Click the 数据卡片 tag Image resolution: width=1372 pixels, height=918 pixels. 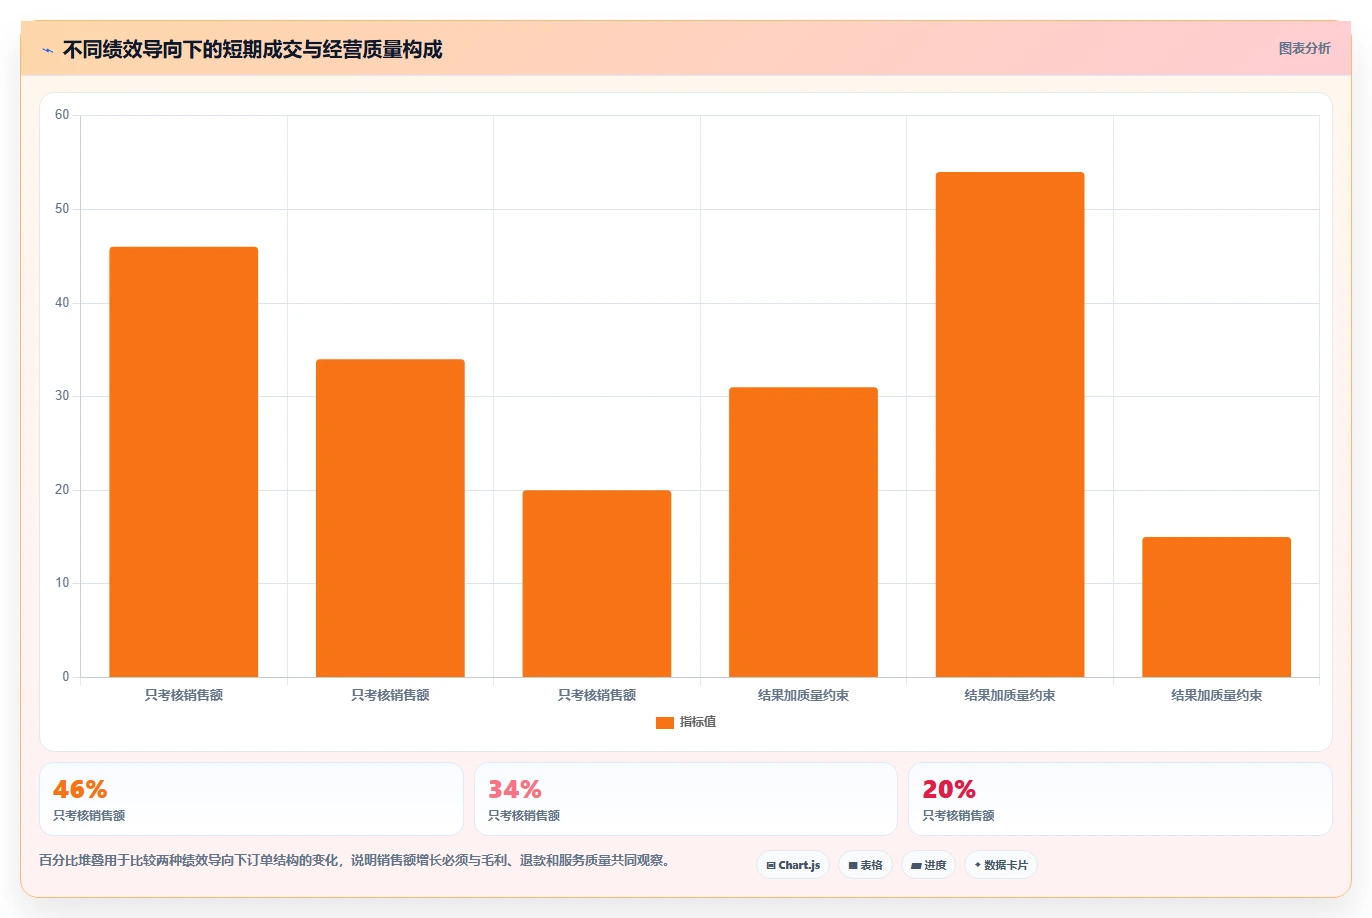[1001, 865]
